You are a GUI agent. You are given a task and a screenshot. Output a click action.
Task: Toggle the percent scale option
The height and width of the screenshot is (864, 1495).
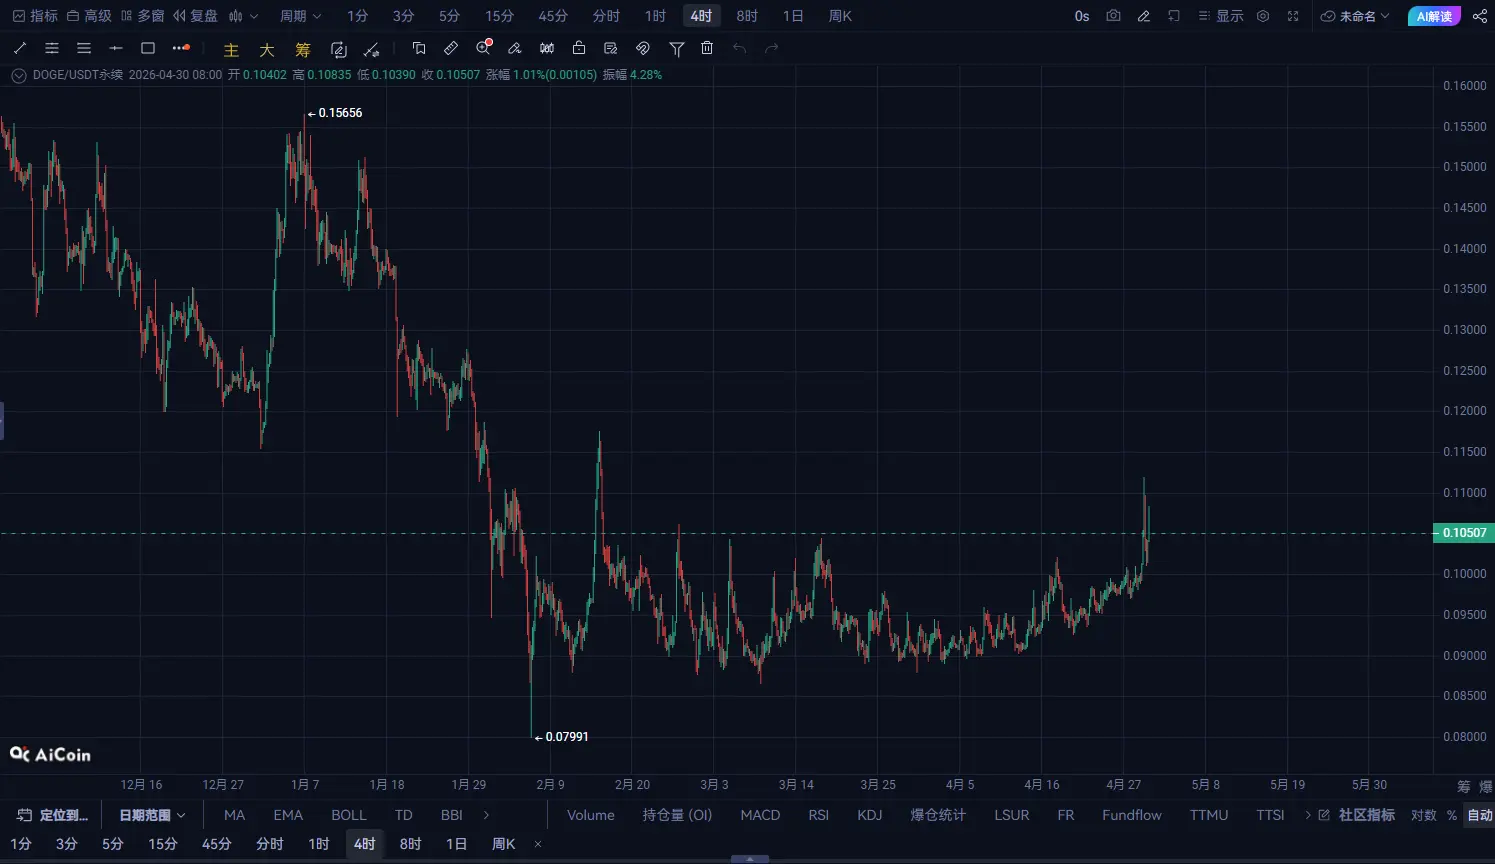pyautogui.click(x=1452, y=815)
